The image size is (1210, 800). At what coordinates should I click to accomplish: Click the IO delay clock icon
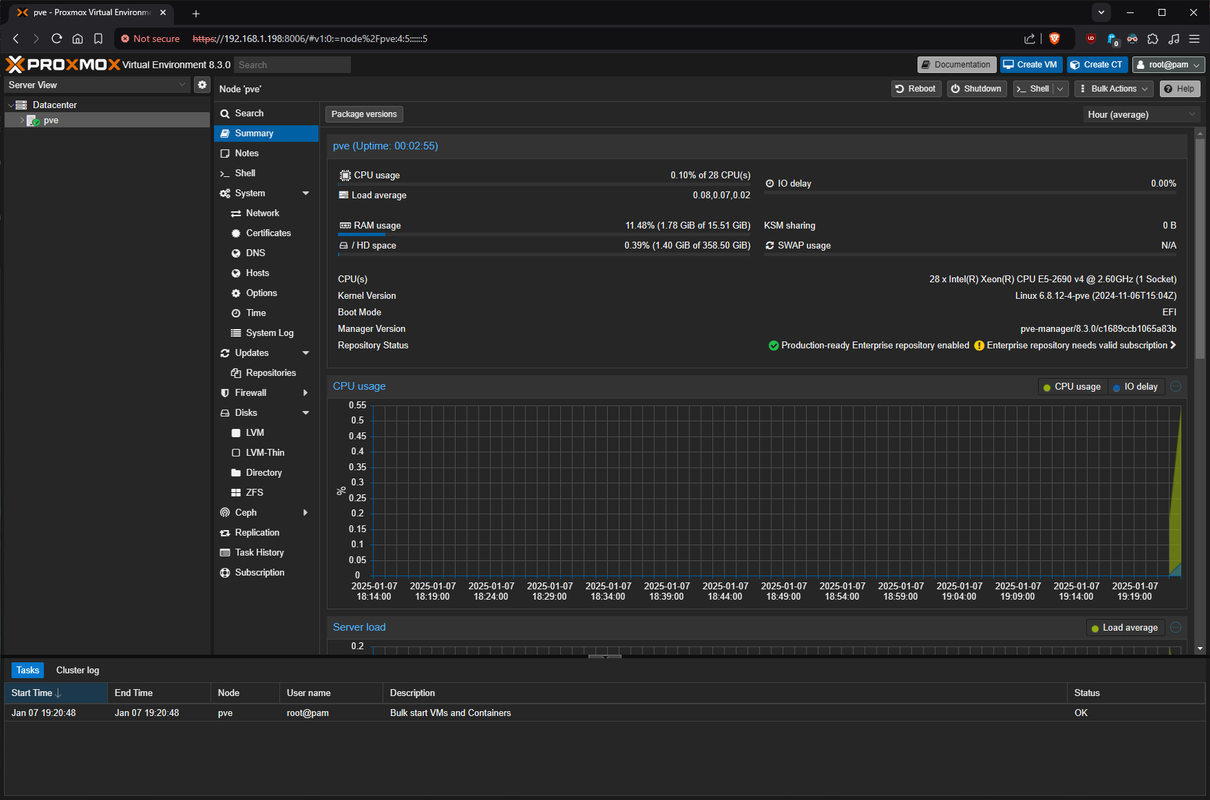(770, 183)
